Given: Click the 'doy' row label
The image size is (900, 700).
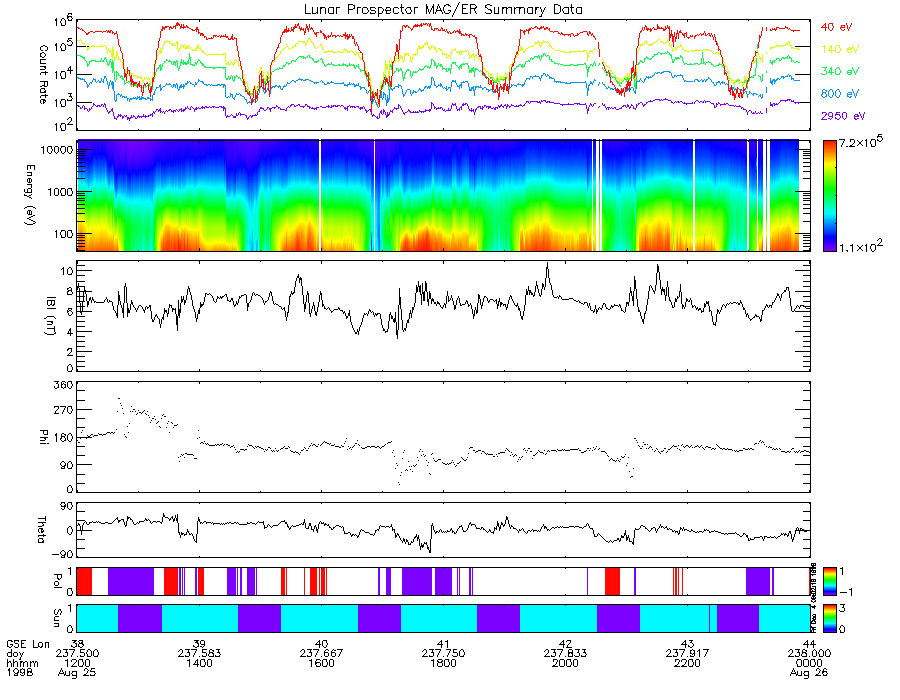Looking at the screenshot, I should click(15, 654).
